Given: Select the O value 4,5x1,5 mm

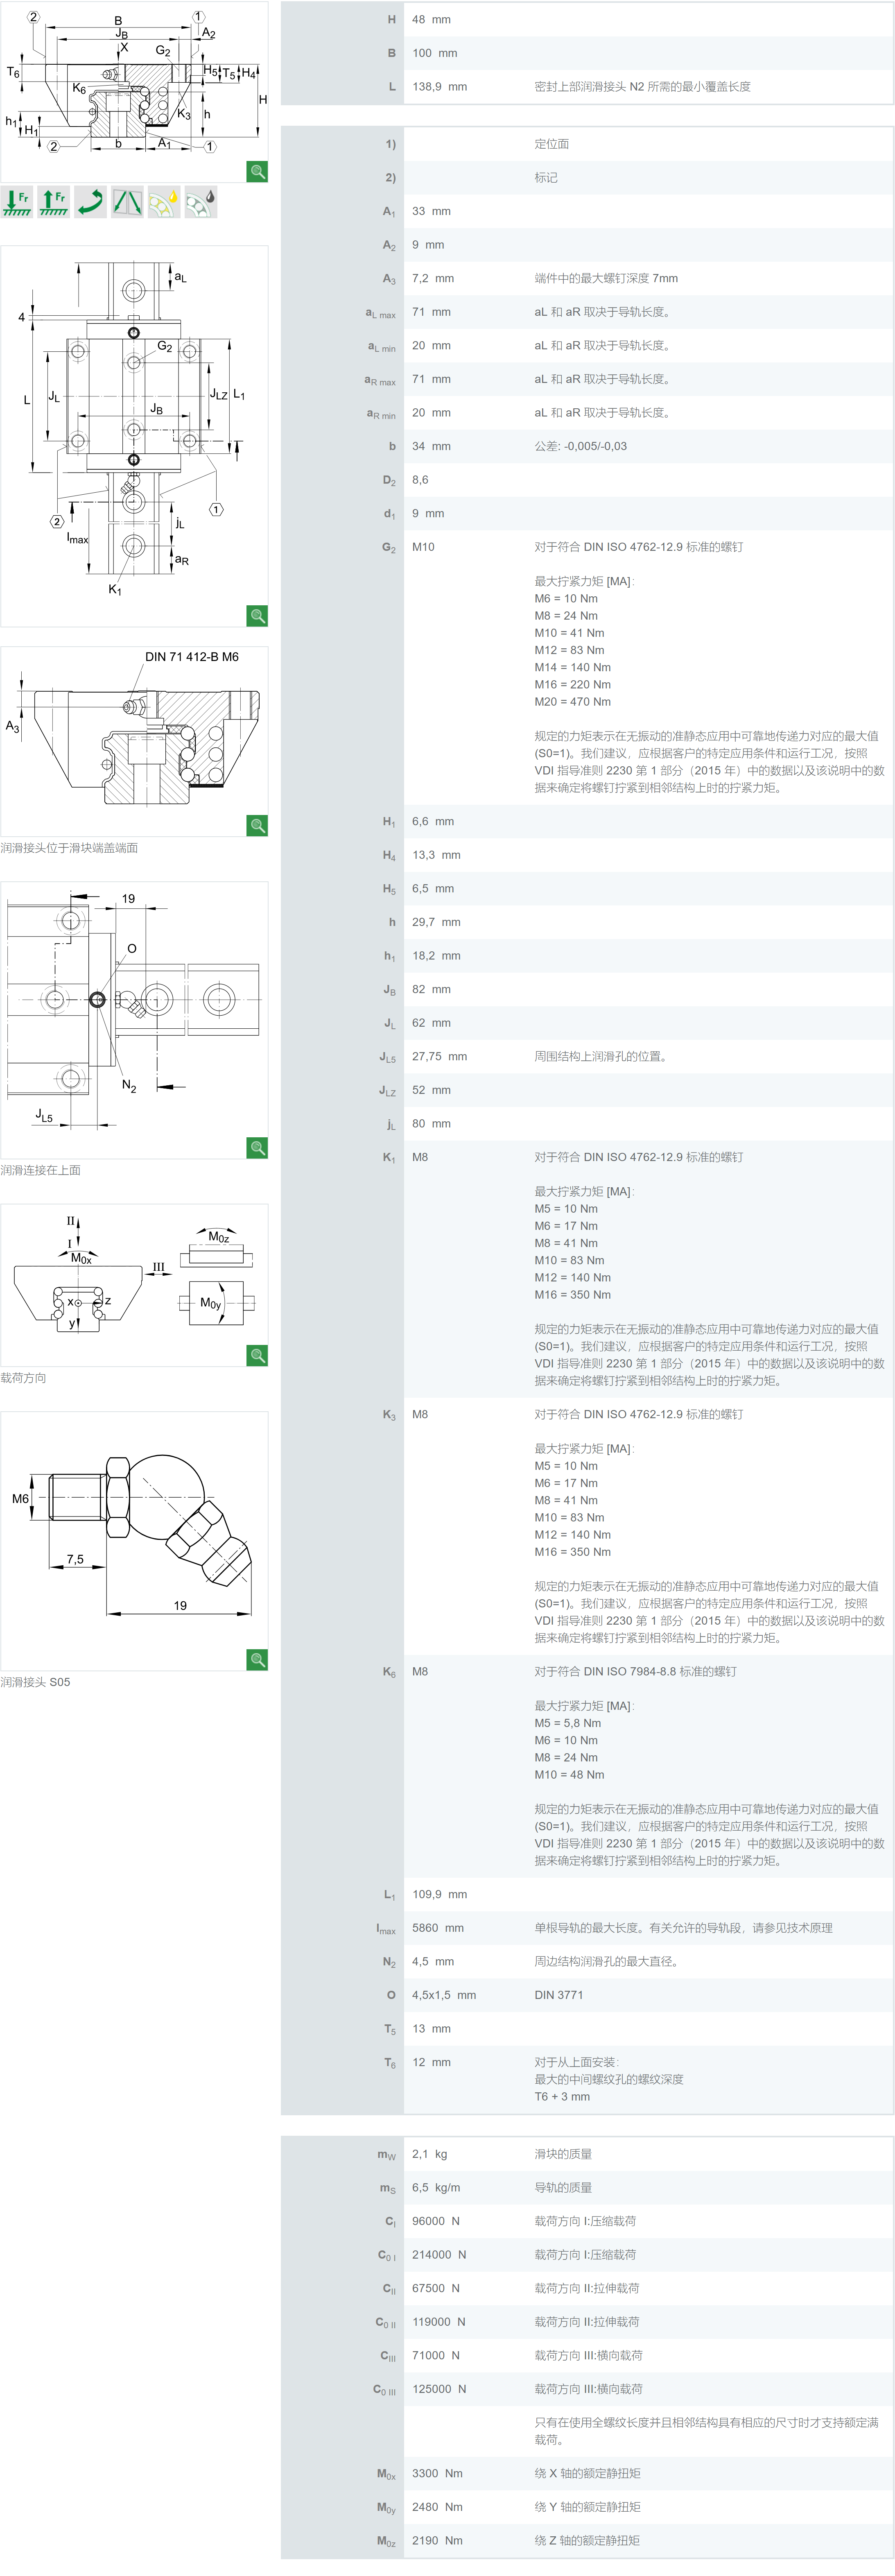Looking at the screenshot, I should click(x=444, y=1995).
